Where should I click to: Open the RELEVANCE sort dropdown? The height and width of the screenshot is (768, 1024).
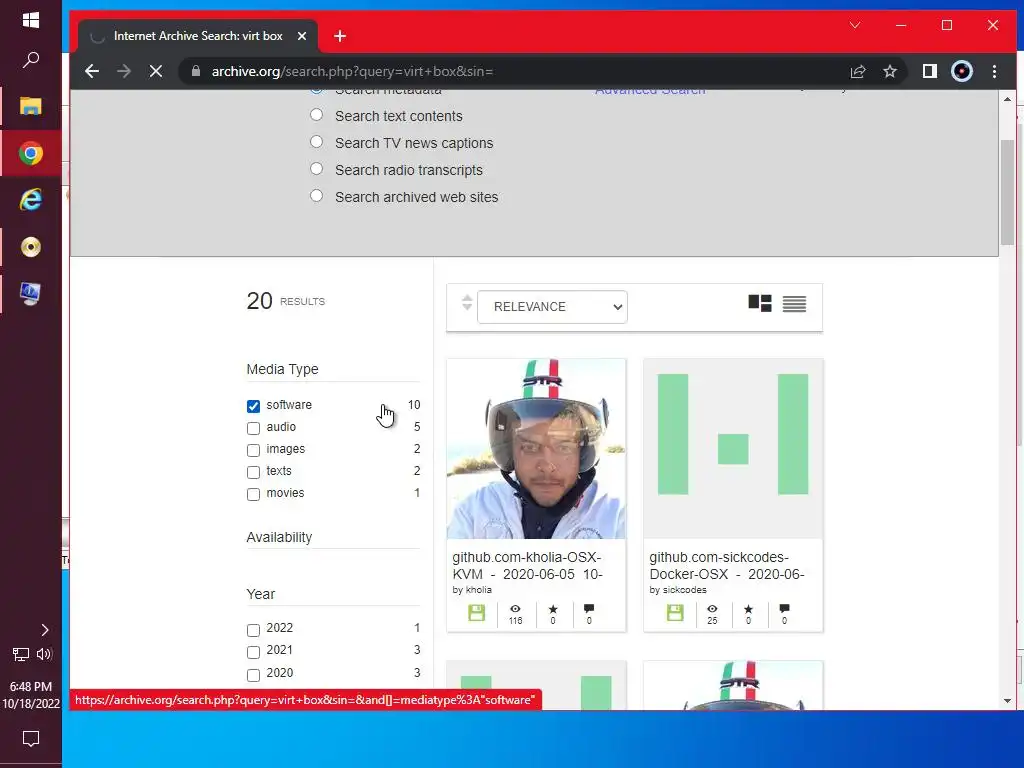pos(552,307)
